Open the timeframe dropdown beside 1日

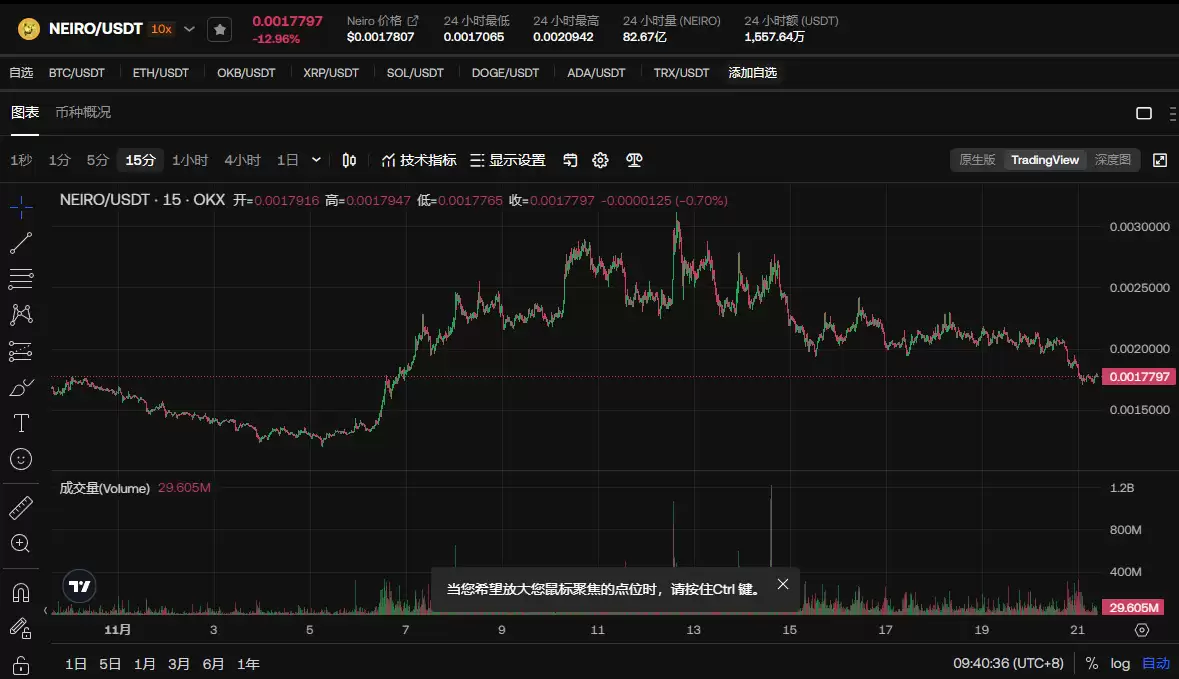[315, 159]
